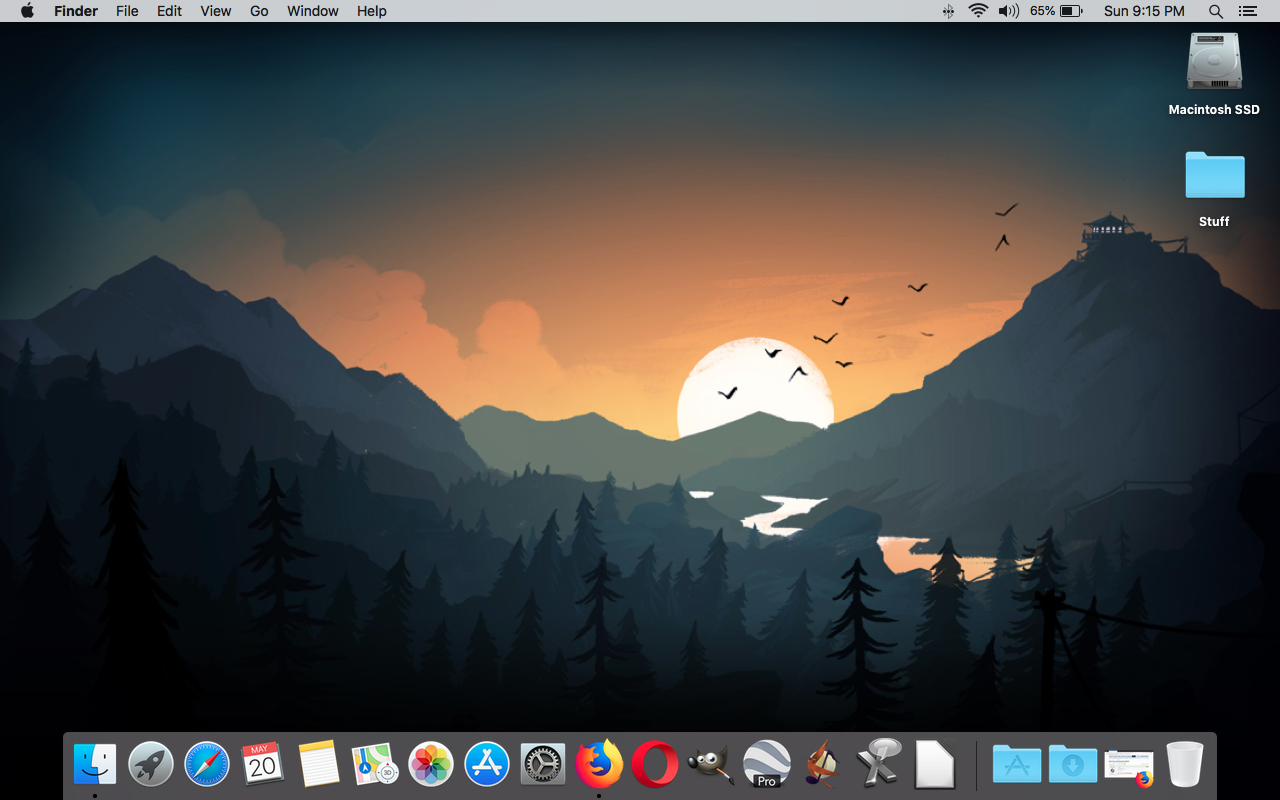Launch Safari from the Dock

[207, 765]
